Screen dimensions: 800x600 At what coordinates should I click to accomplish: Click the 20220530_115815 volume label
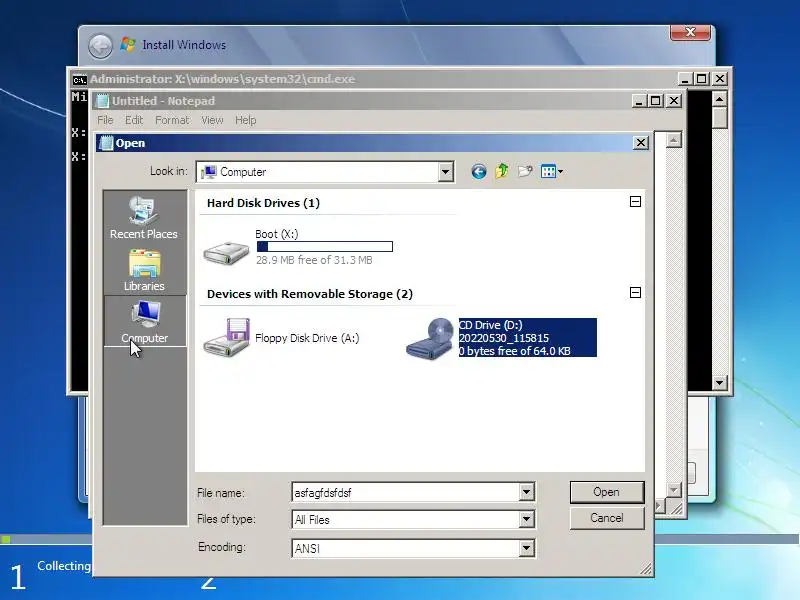(x=504, y=338)
